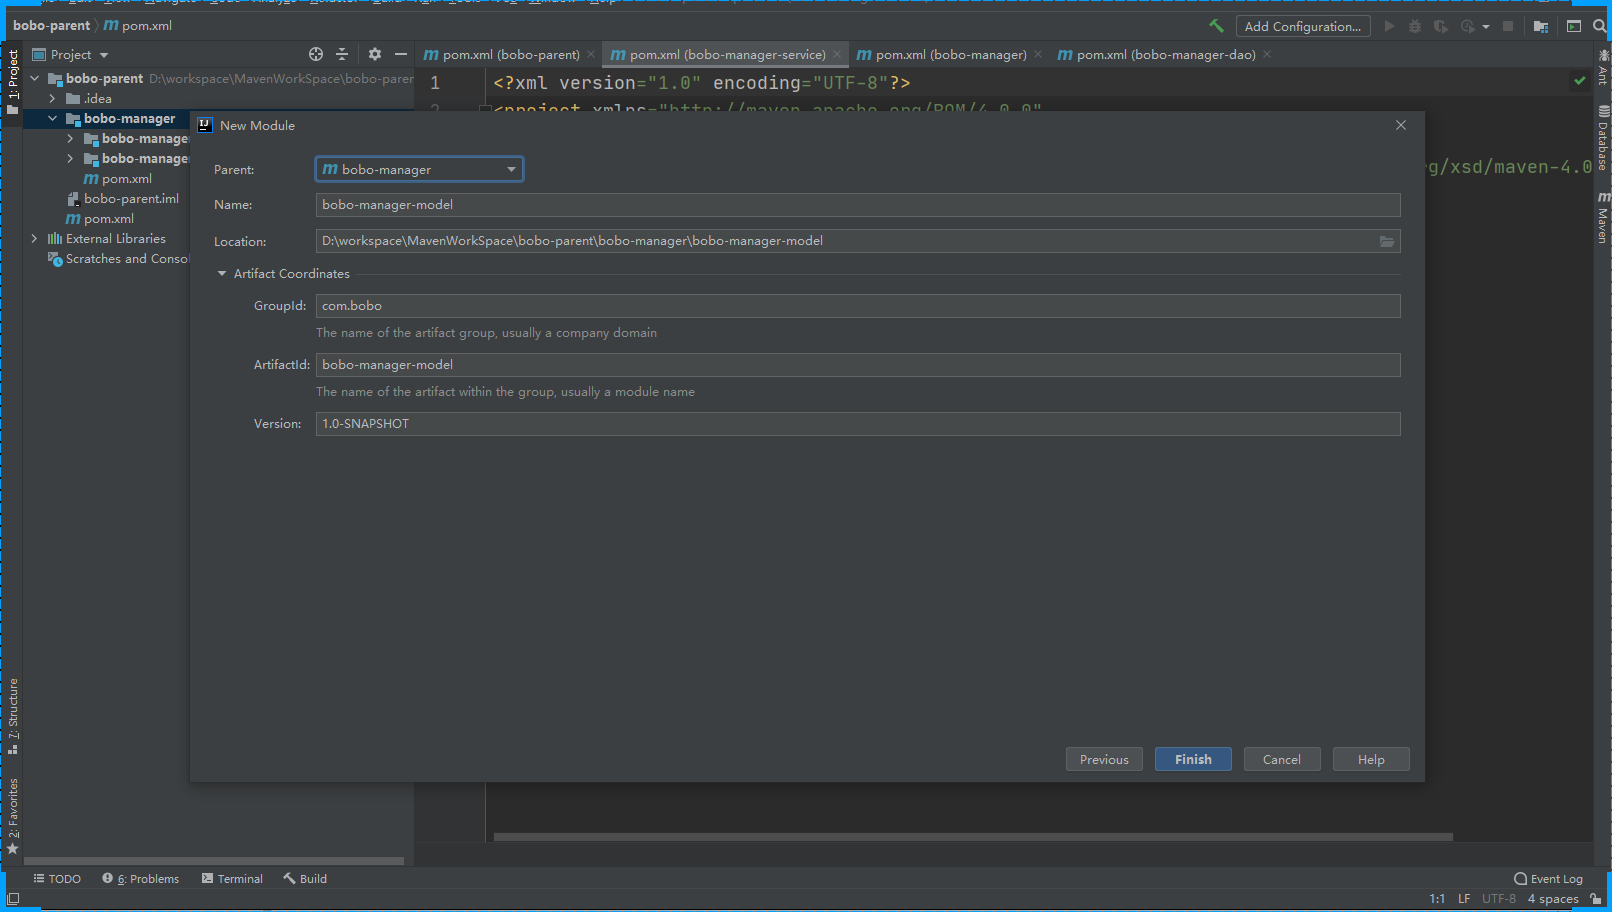
Task: Click the Stop square icon in toolbar
Action: [x=1508, y=26]
